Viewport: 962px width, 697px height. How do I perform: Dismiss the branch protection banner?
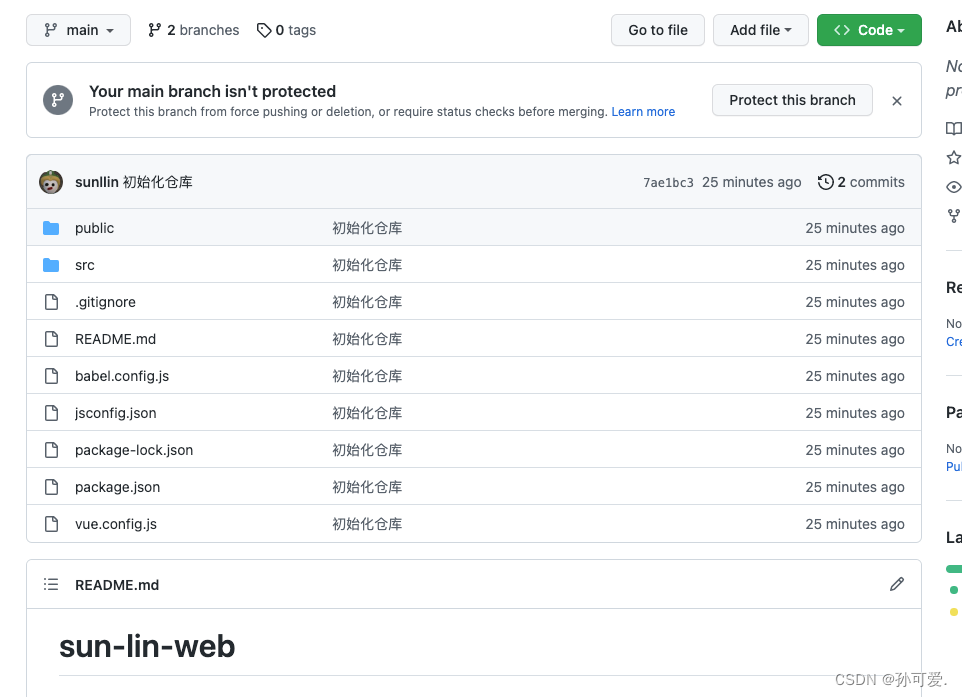(x=896, y=100)
